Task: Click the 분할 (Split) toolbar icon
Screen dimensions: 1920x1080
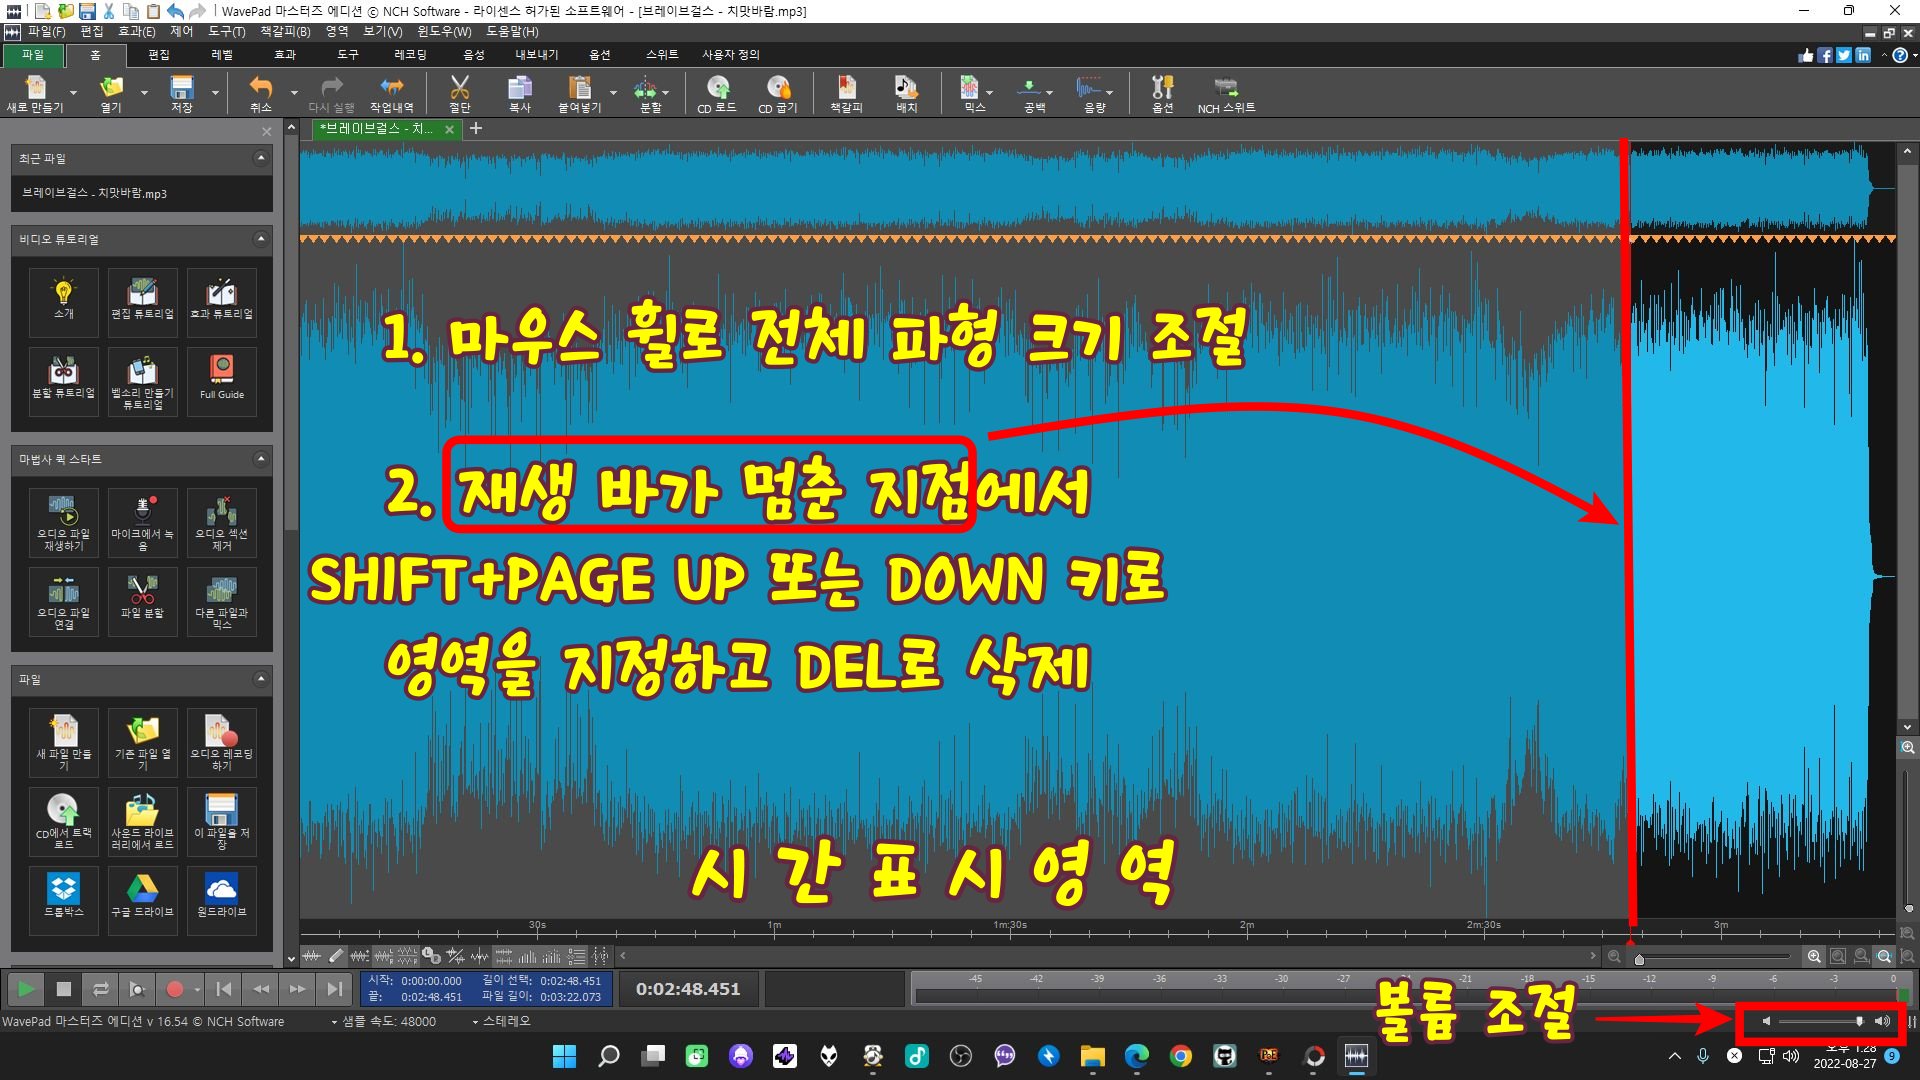Action: click(648, 93)
